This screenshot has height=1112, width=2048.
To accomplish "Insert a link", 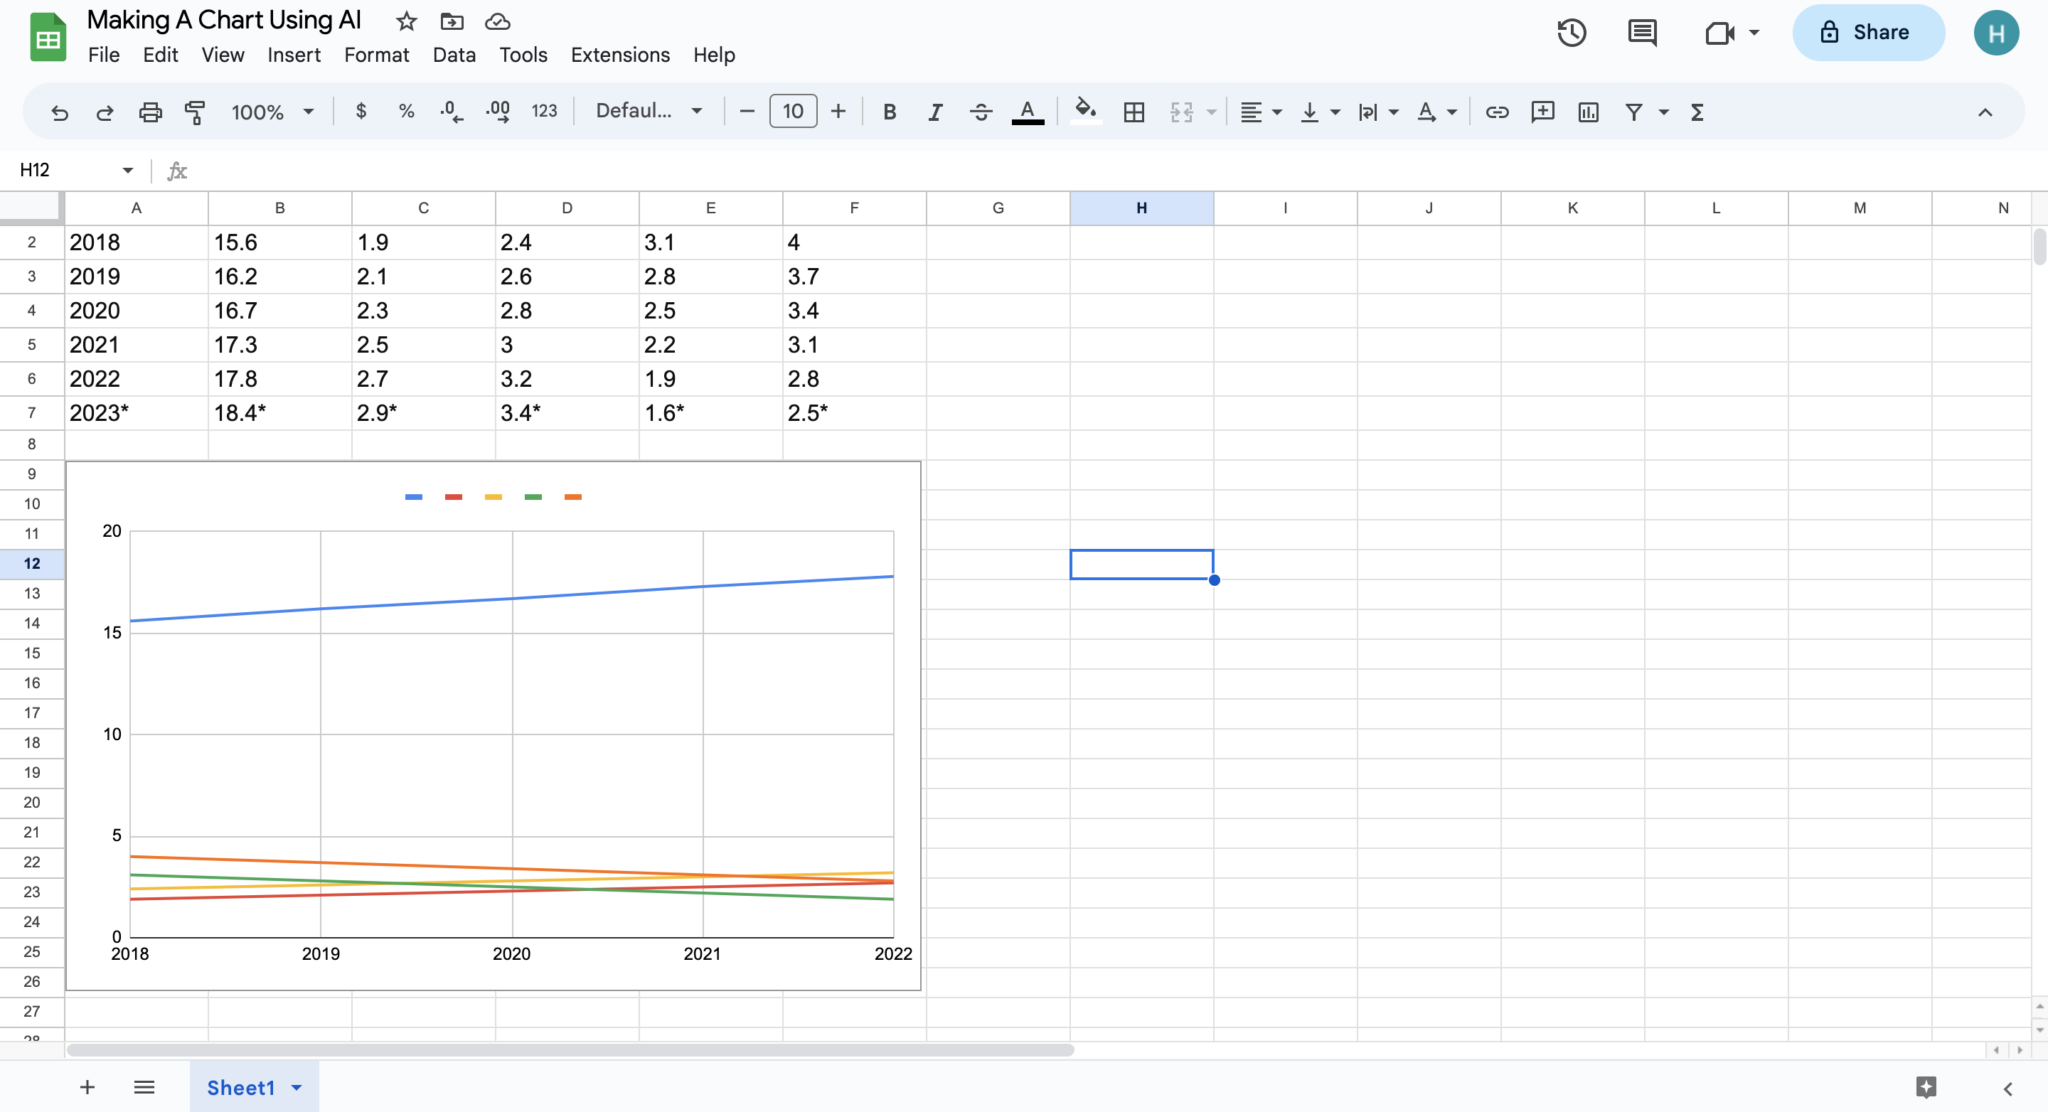I will click(x=1497, y=111).
